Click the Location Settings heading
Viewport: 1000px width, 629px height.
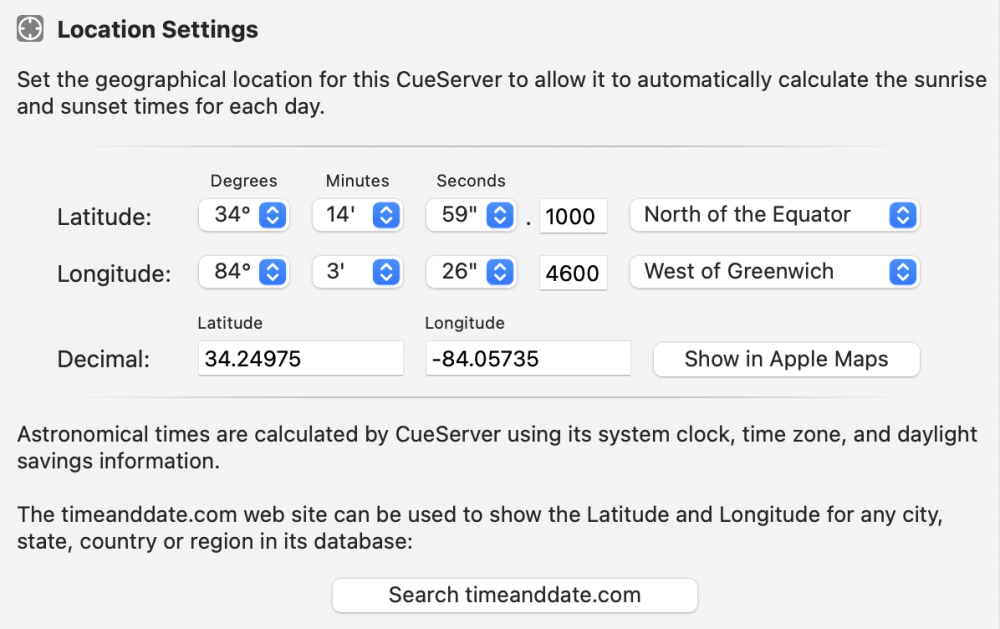tap(157, 30)
